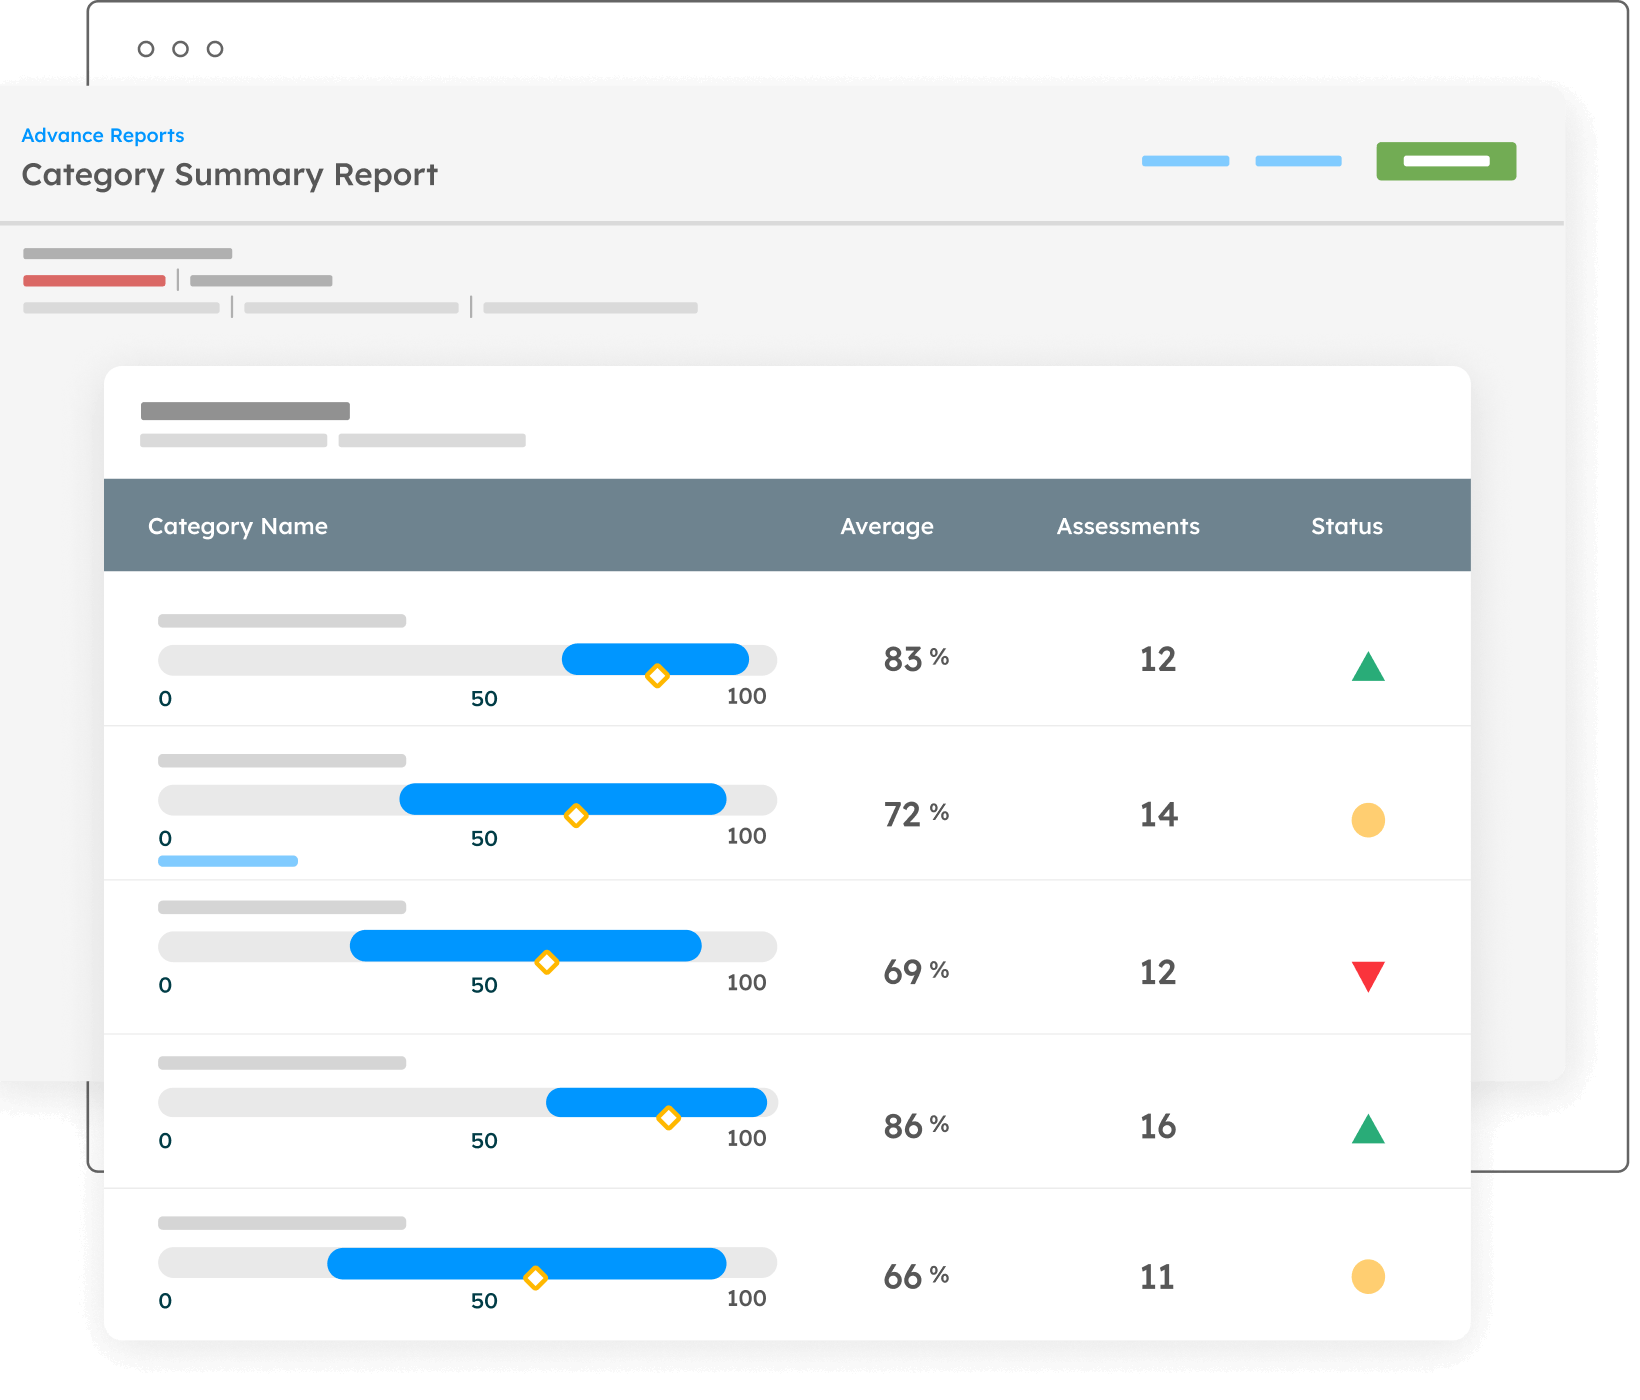Screen dimensions: 1640x1400
Task: Click the diamond marker on the 66% bar
Action: click(535, 1278)
